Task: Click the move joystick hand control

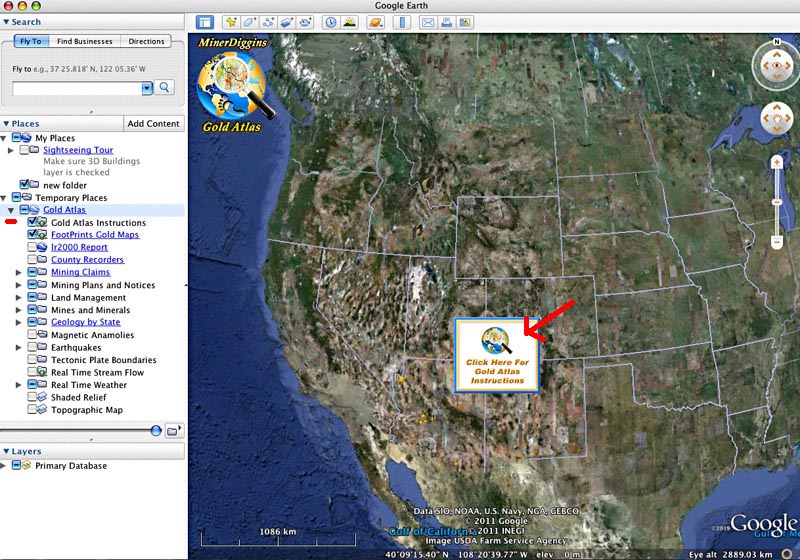Action: tap(777, 118)
